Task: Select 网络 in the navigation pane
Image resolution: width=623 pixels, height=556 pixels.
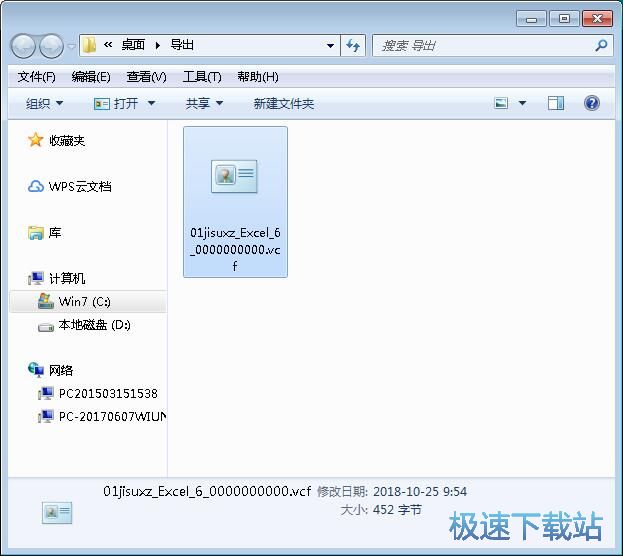Action: pos(50,370)
